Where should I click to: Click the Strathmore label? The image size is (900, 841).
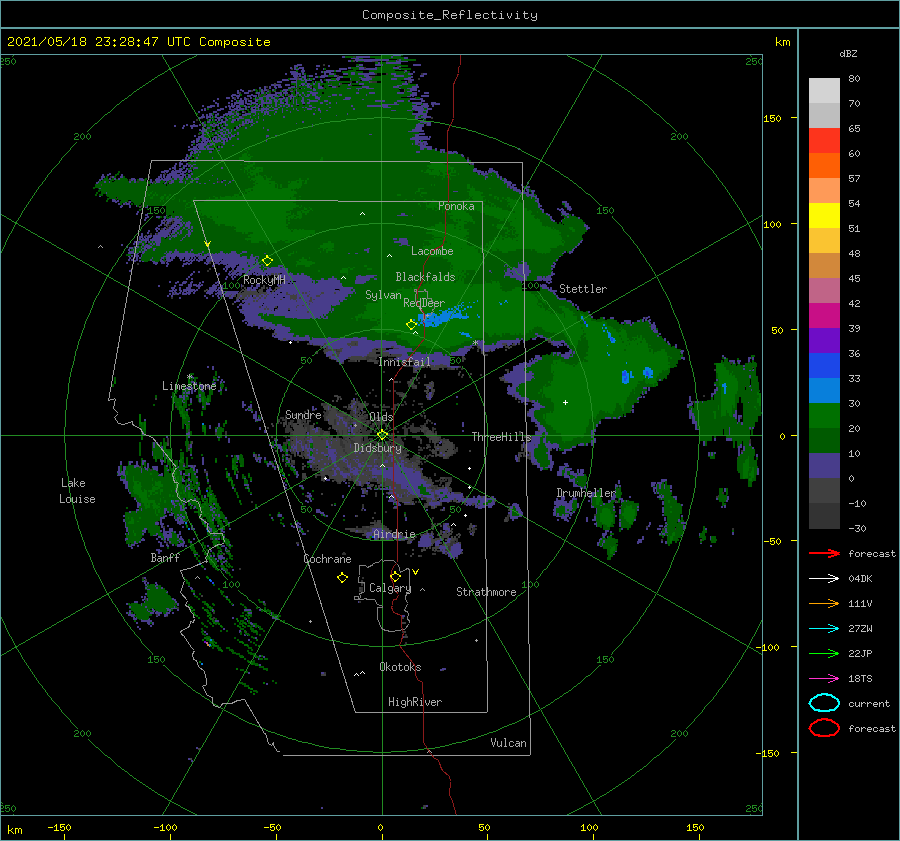[x=486, y=592]
